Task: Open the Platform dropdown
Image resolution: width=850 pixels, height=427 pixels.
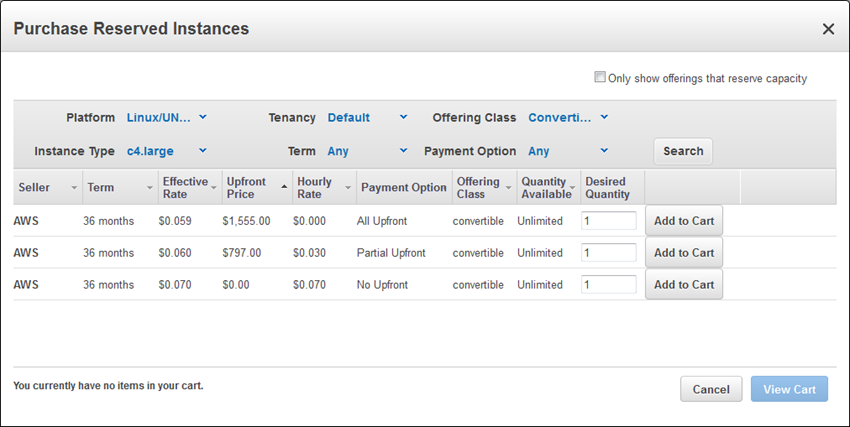Action: point(167,117)
